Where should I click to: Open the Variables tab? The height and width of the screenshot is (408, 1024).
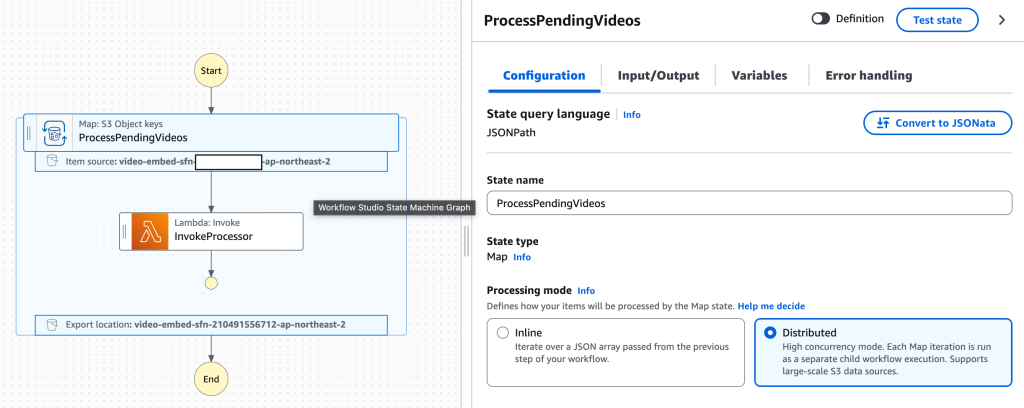tap(759, 75)
